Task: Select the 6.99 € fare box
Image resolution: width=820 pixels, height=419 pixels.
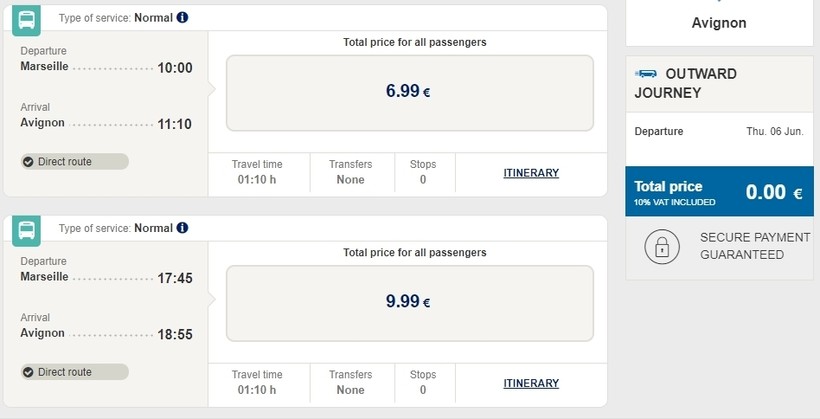Action: (x=409, y=92)
